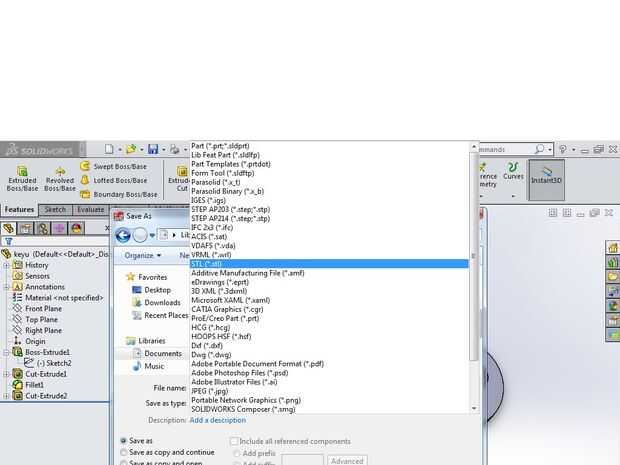
Task: Open the DisplayManager tab icon
Action: (76, 228)
